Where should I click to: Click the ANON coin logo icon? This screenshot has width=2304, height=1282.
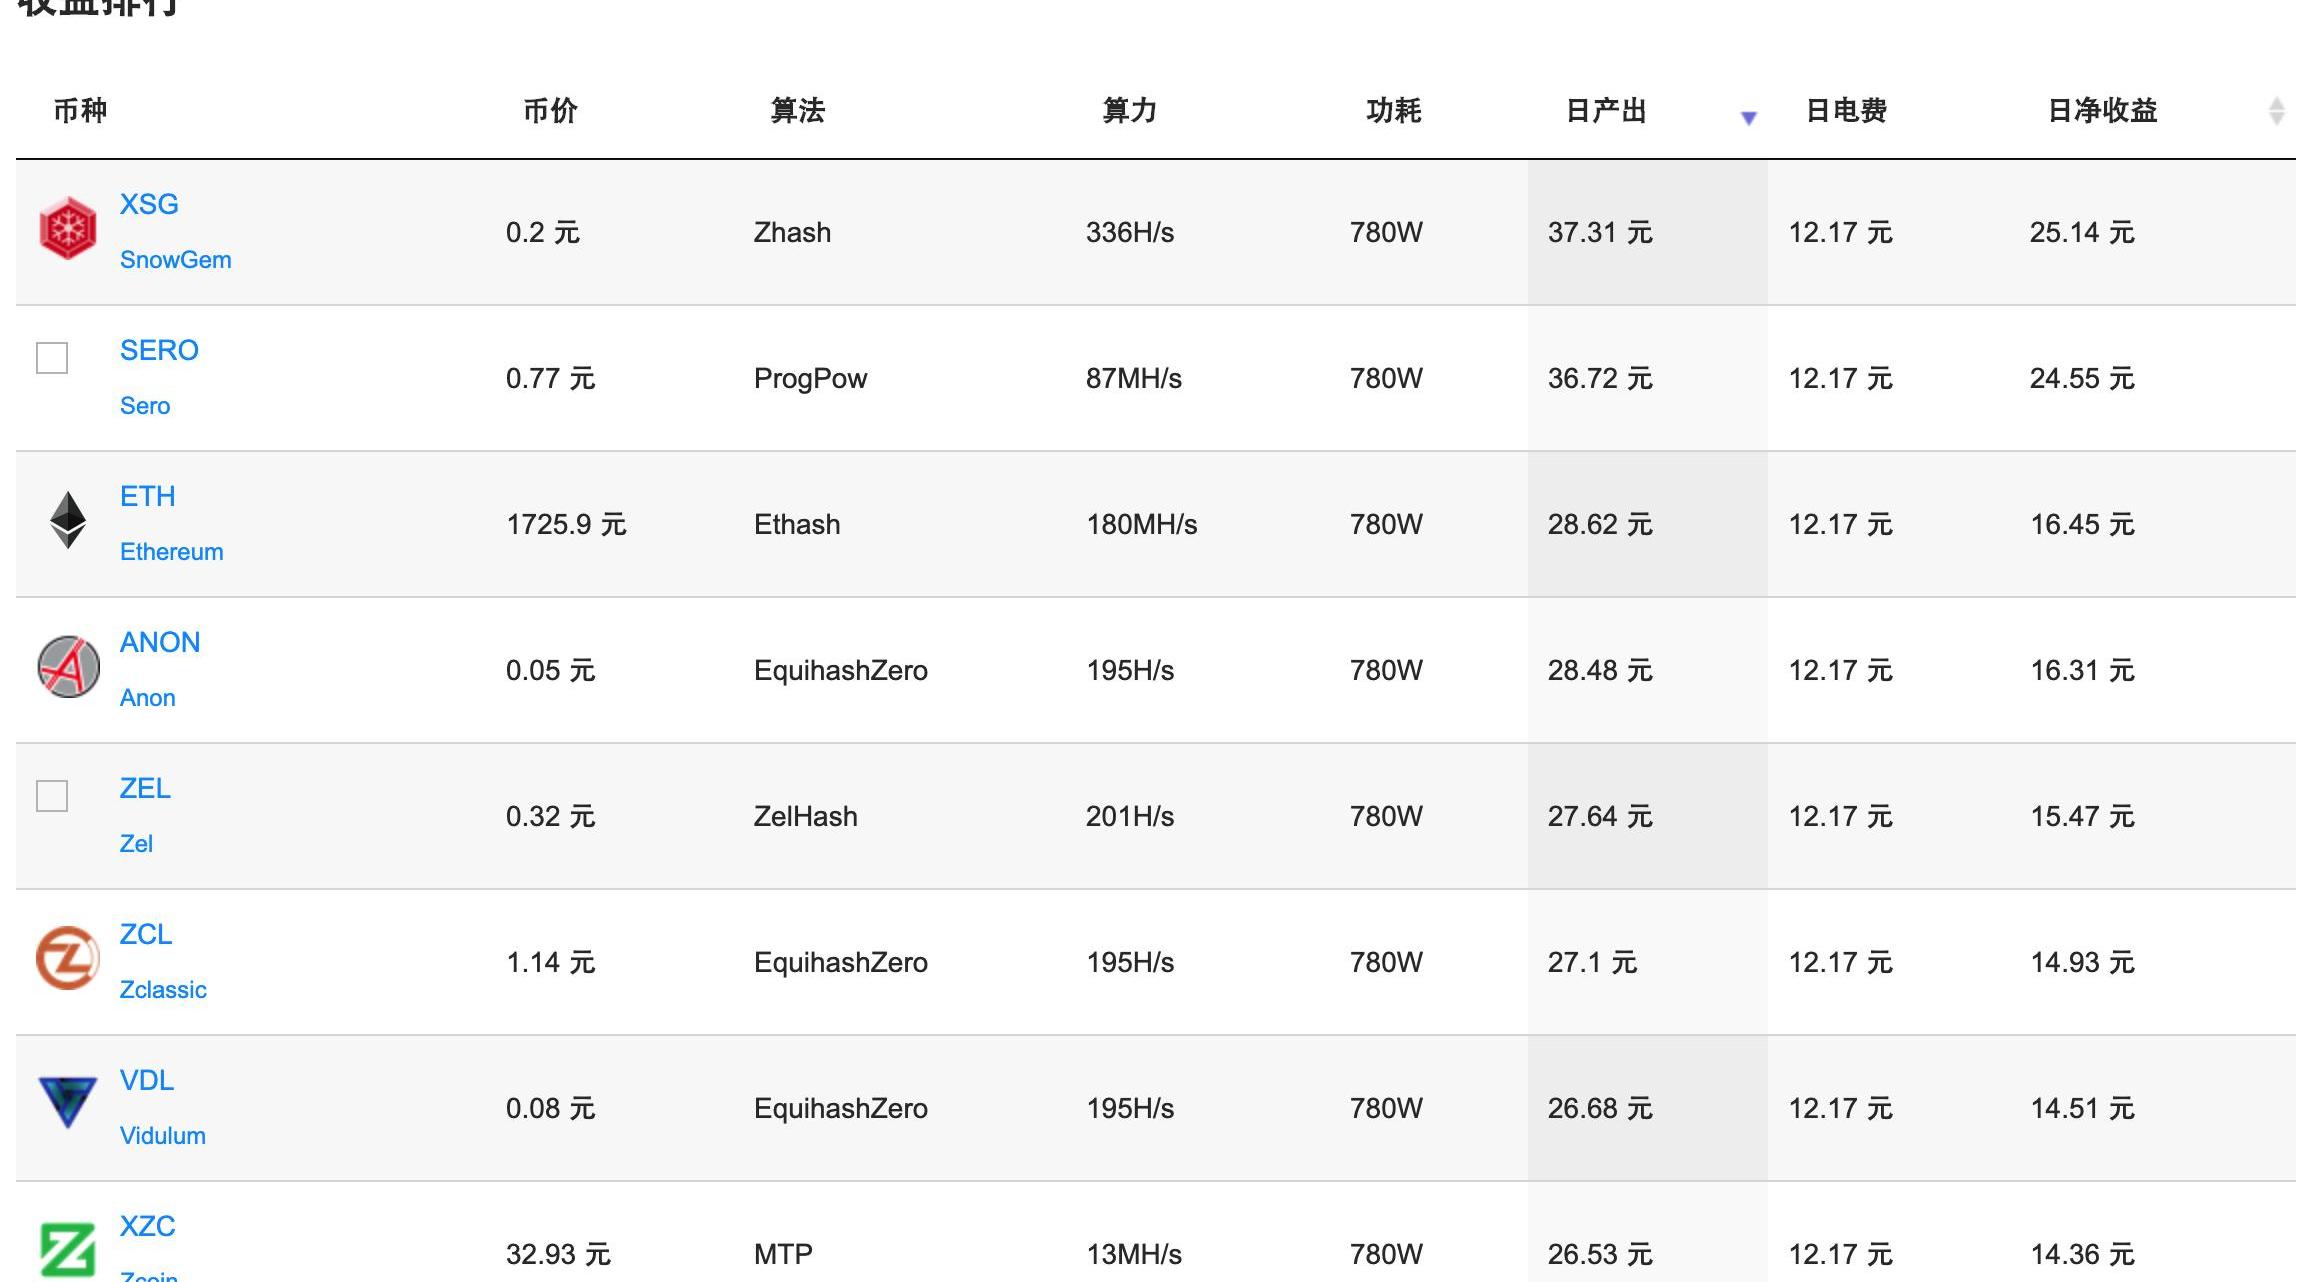point(68,666)
